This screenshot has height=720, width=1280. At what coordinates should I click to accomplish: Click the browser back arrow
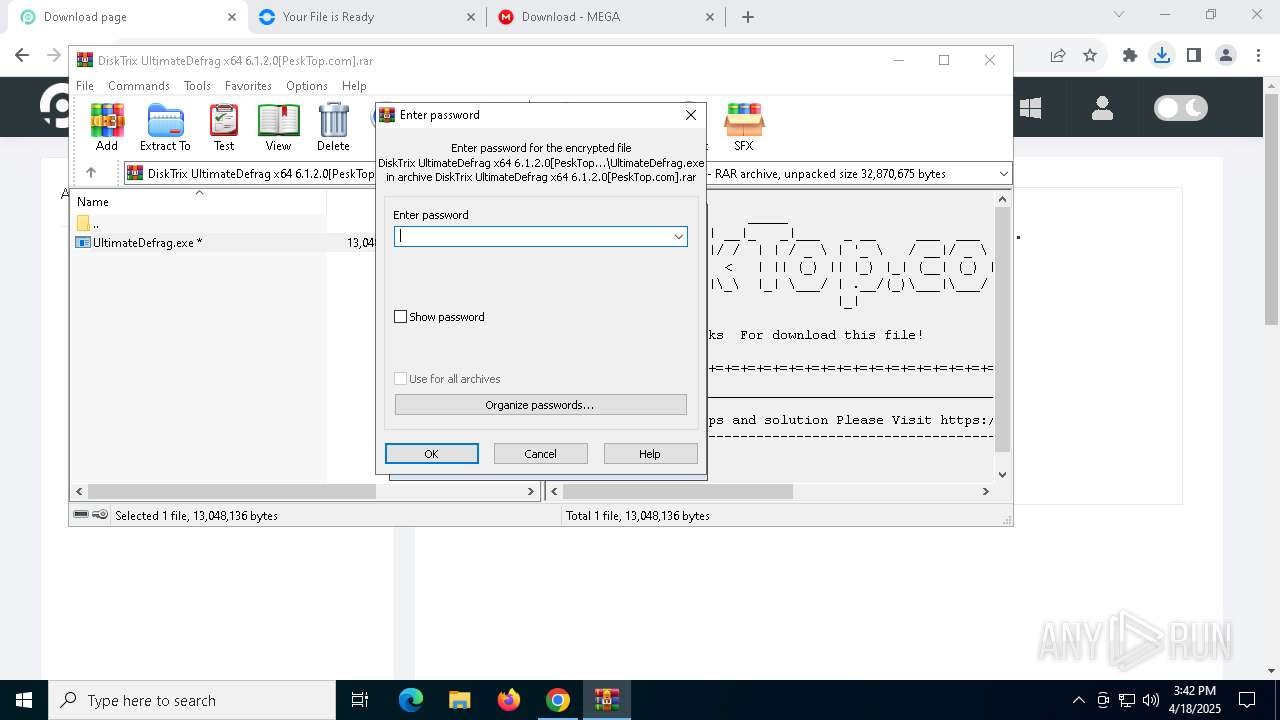coord(22,56)
